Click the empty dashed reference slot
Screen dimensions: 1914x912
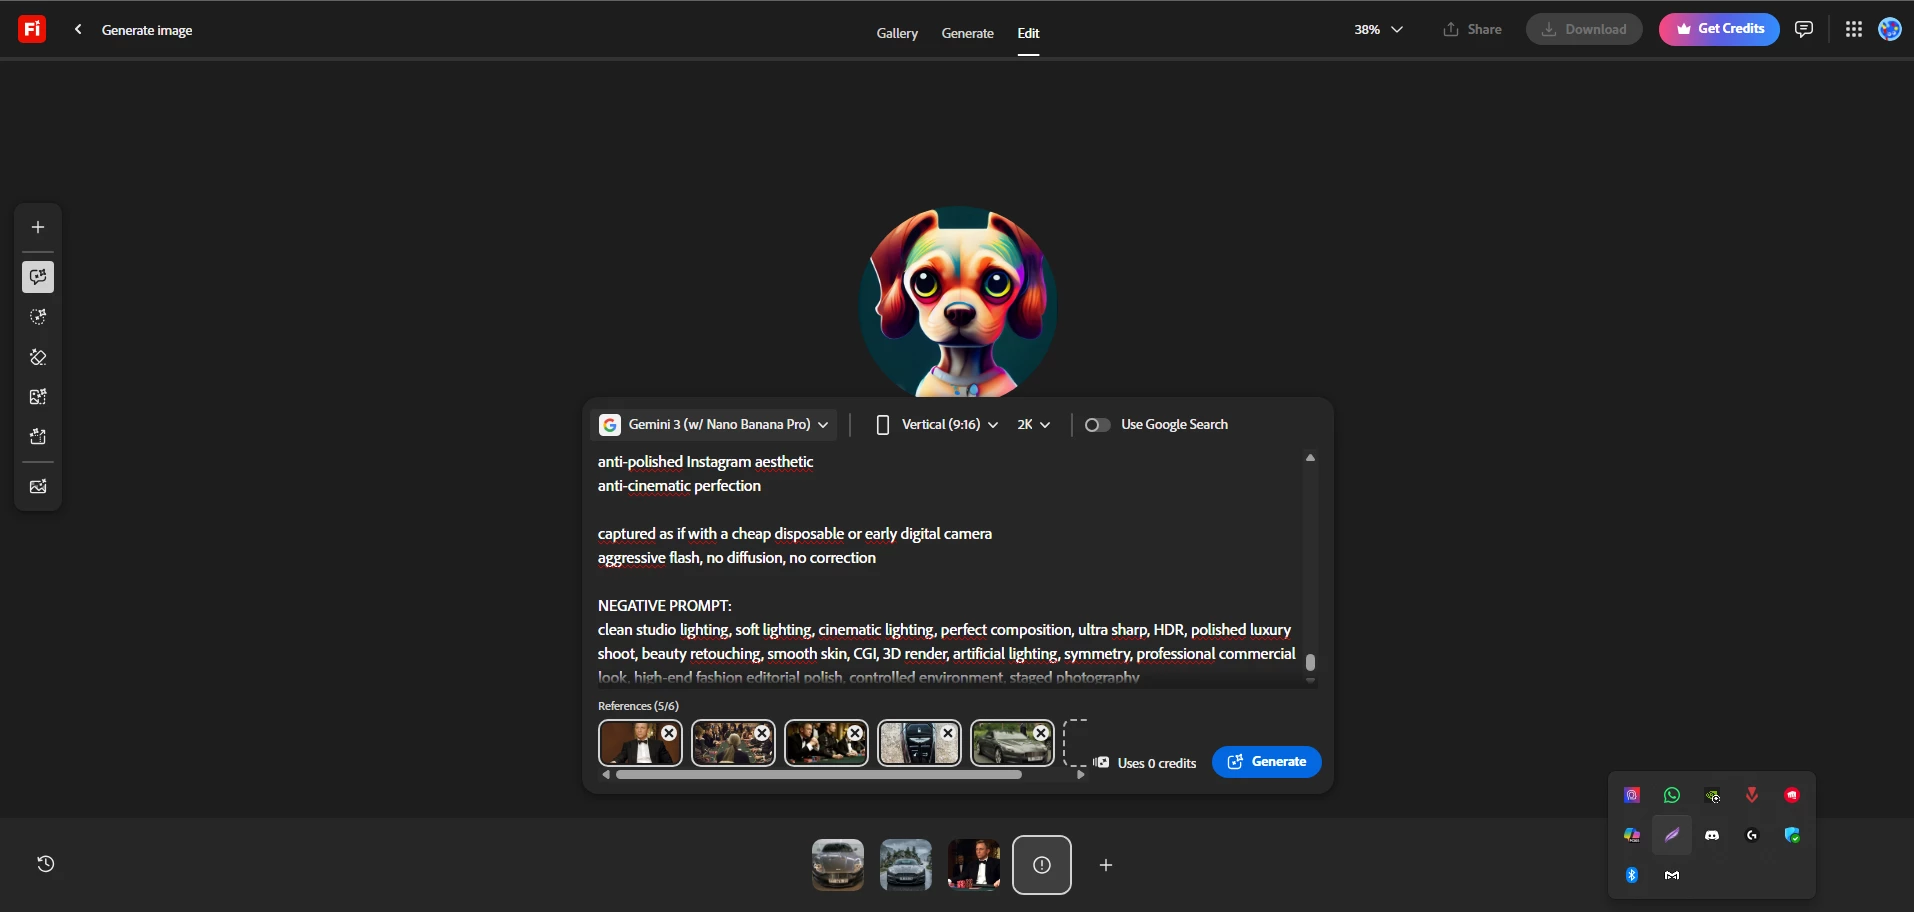pos(1075,743)
